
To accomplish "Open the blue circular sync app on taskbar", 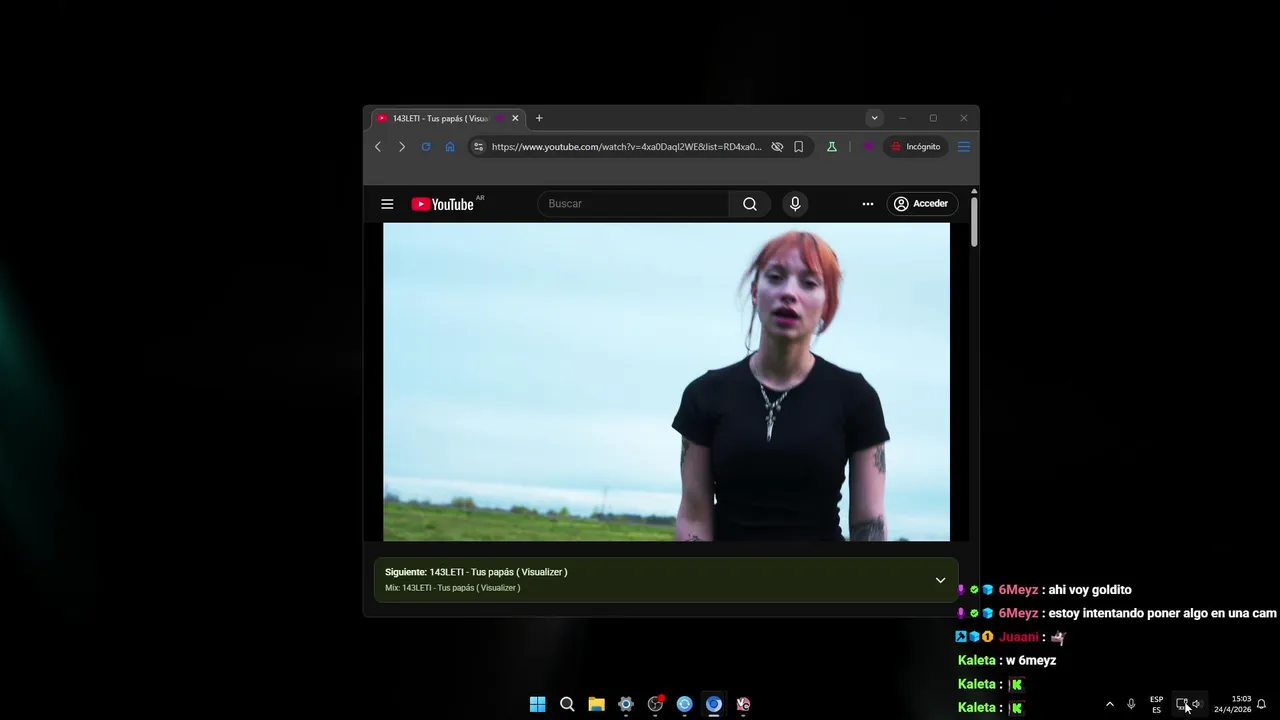I will click(684, 704).
